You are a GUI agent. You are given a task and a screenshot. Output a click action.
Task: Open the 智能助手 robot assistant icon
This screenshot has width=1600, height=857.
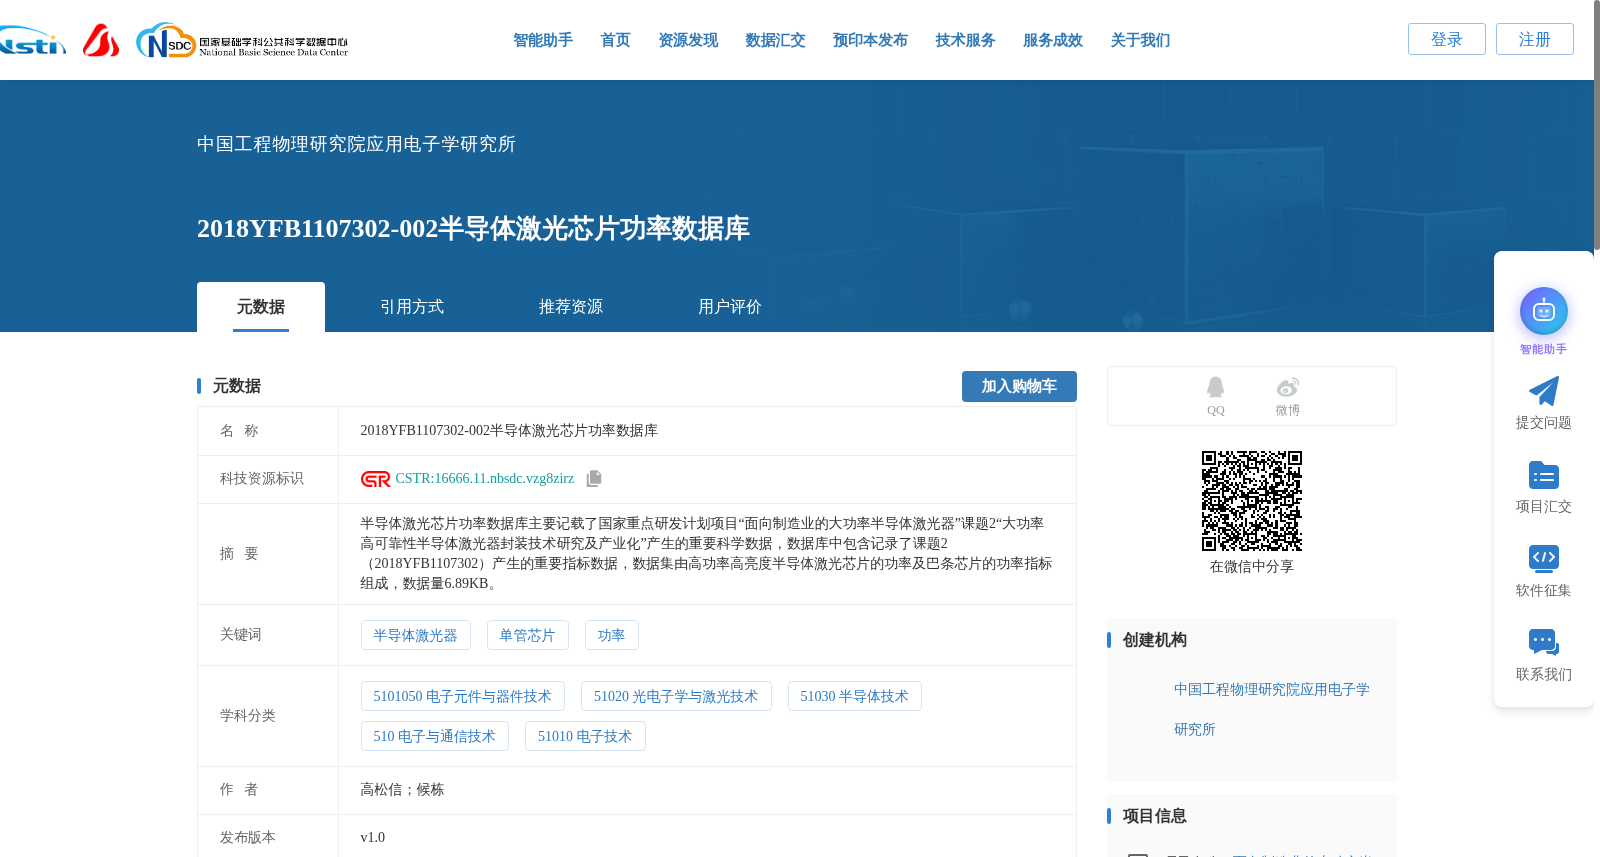point(1544,312)
